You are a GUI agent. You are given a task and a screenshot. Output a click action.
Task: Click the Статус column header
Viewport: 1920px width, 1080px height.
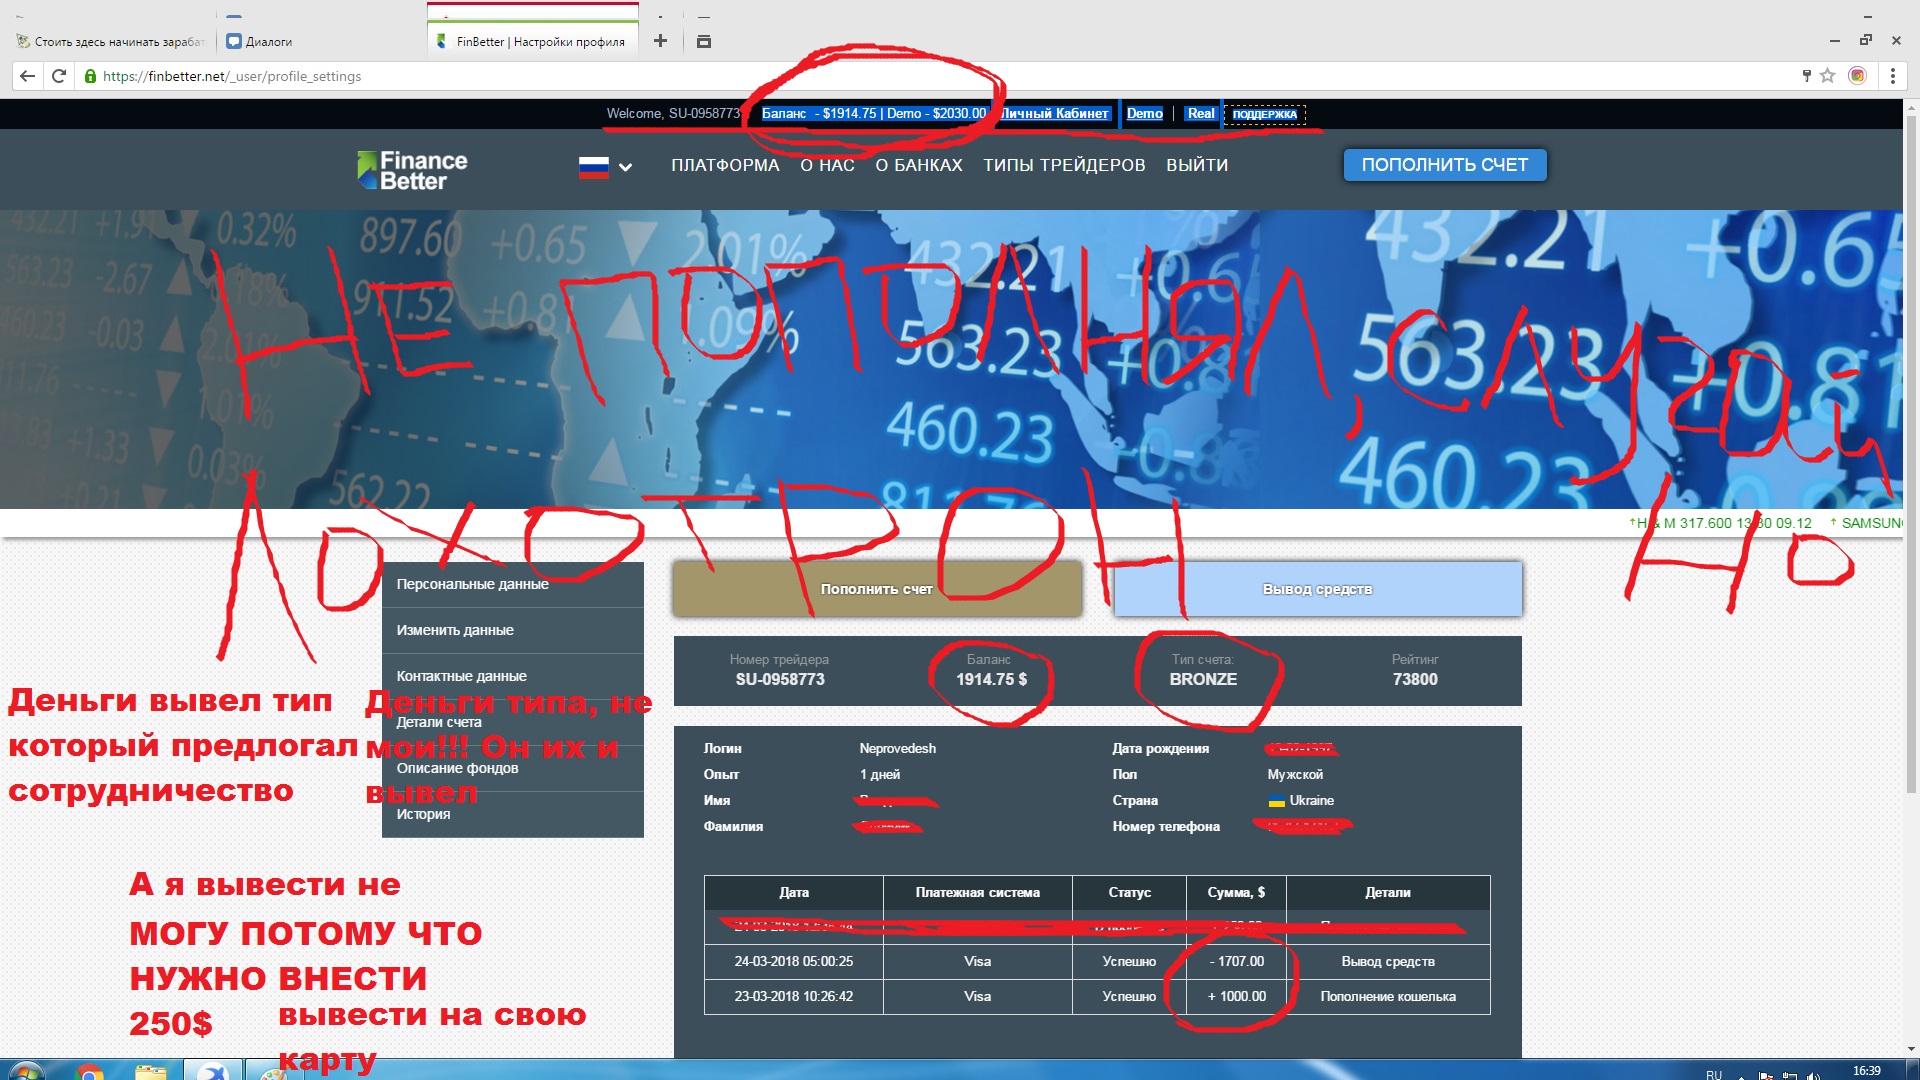pyautogui.click(x=1129, y=893)
